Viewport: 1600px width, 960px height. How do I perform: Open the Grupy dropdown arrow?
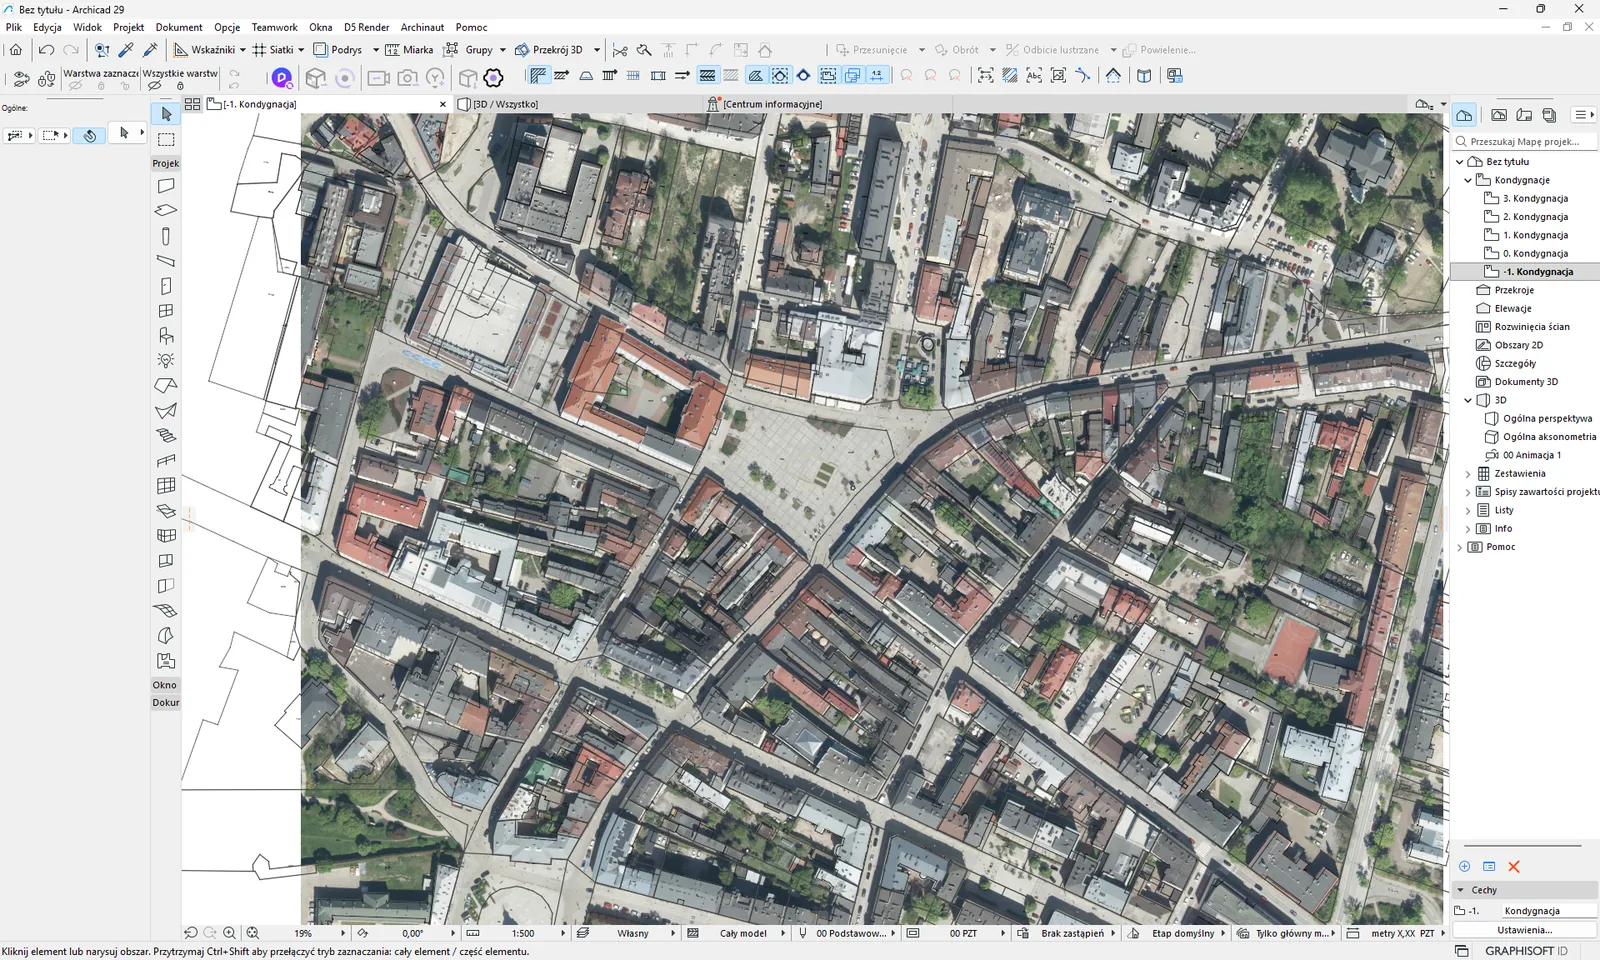(502, 50)
